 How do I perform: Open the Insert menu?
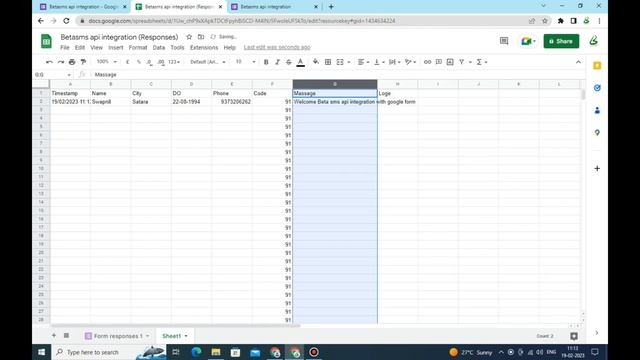[116, 48]
